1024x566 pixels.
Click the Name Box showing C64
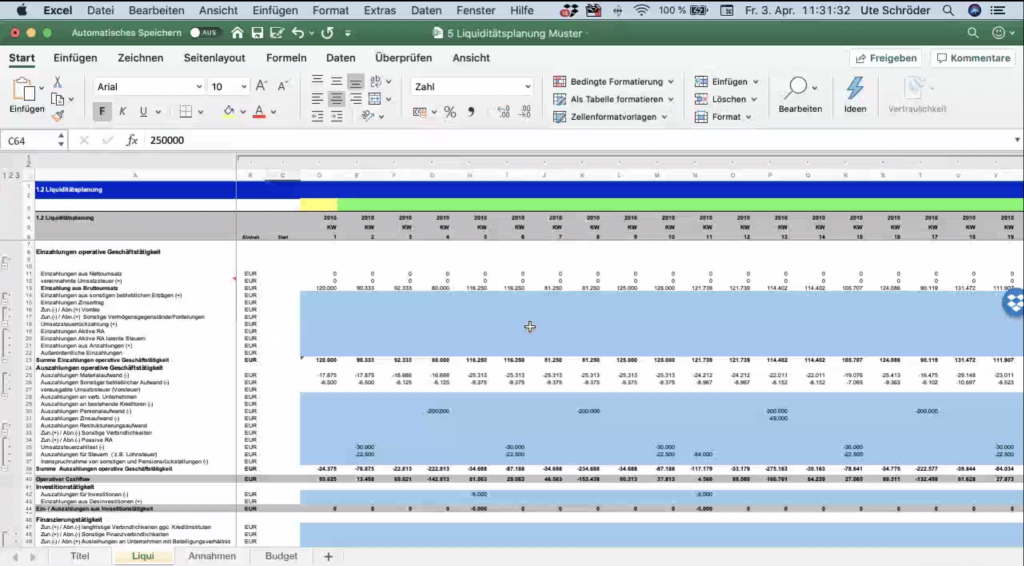[31, 140]
